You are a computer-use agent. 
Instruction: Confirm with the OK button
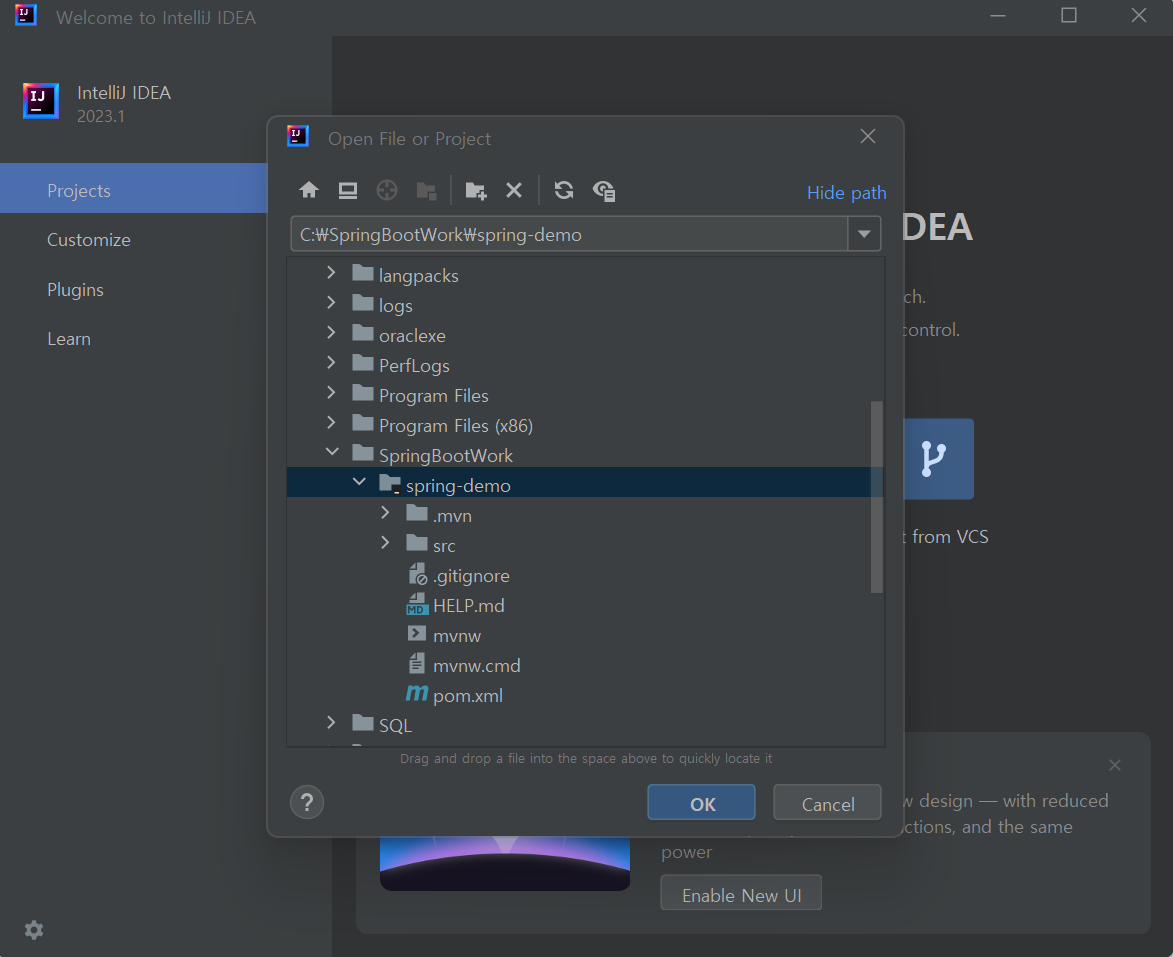pyautogui.click(x=701, y=803)
